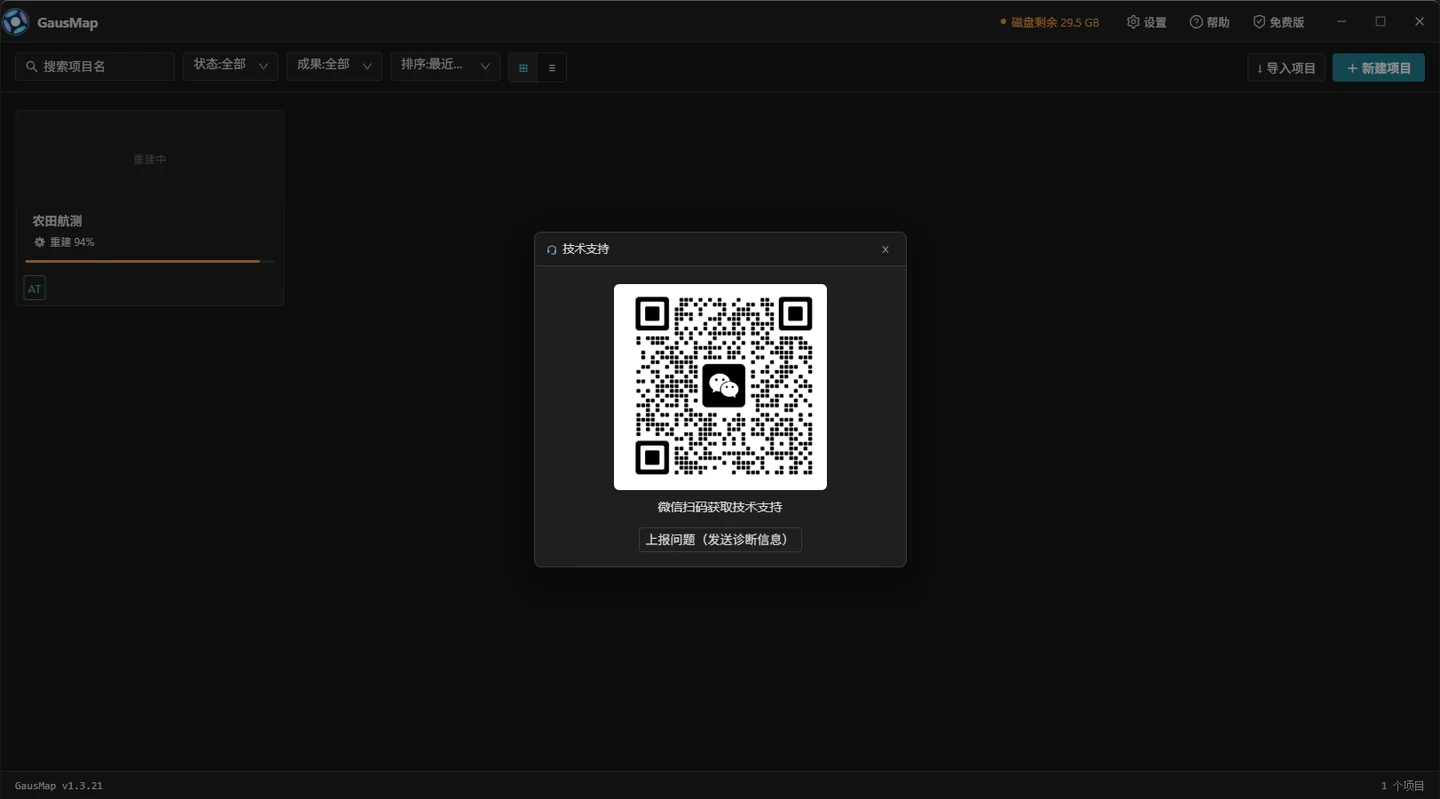Viewport: 1440px width, 799px height.
Task: Open the 帮助 help menu
Action: coord(1210,22)
